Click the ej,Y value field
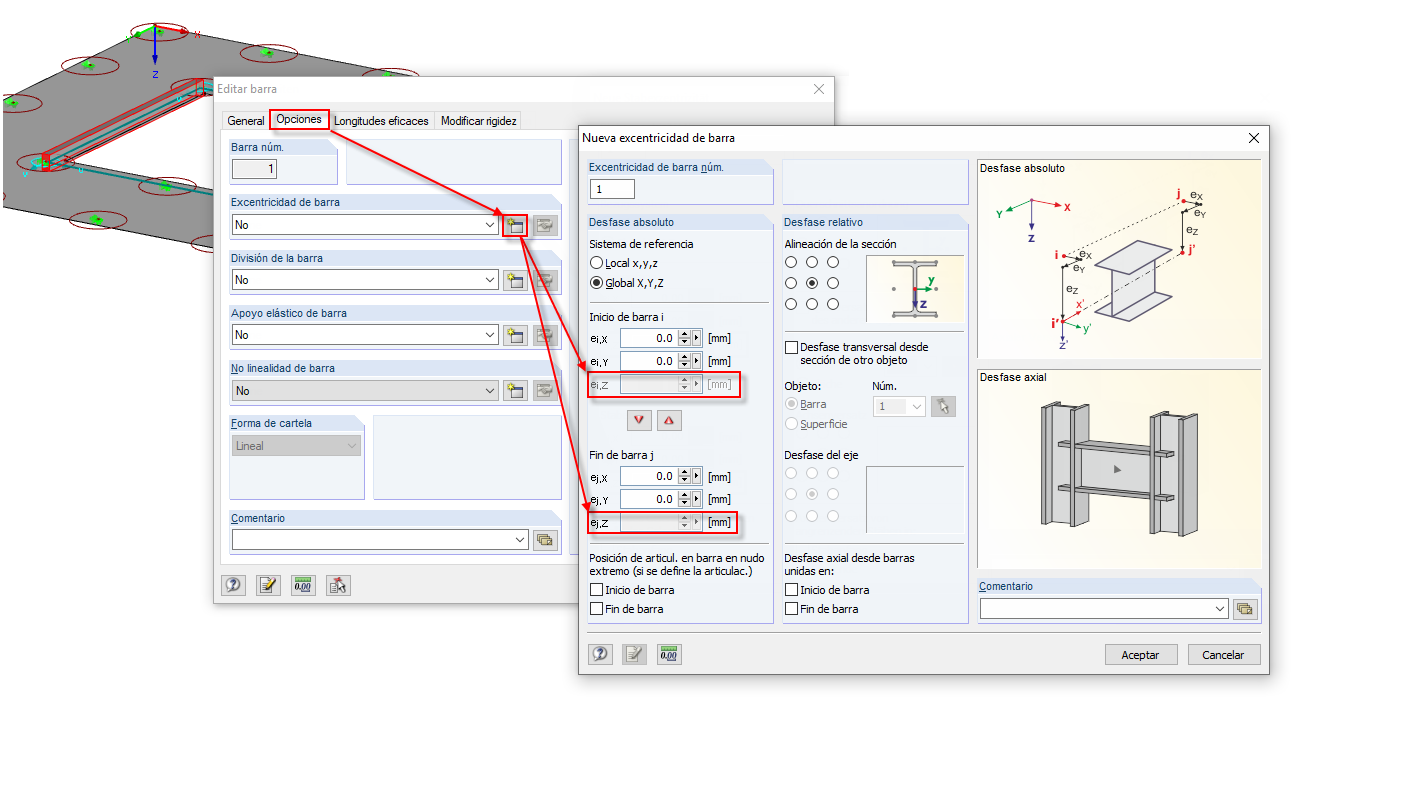 [x=649, y=499]
